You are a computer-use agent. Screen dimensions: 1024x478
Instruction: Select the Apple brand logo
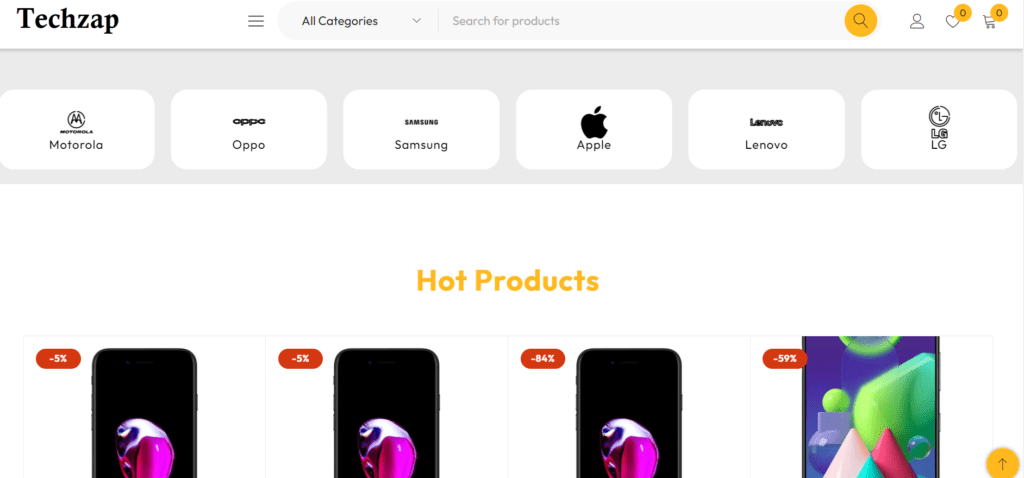[594, 121]
